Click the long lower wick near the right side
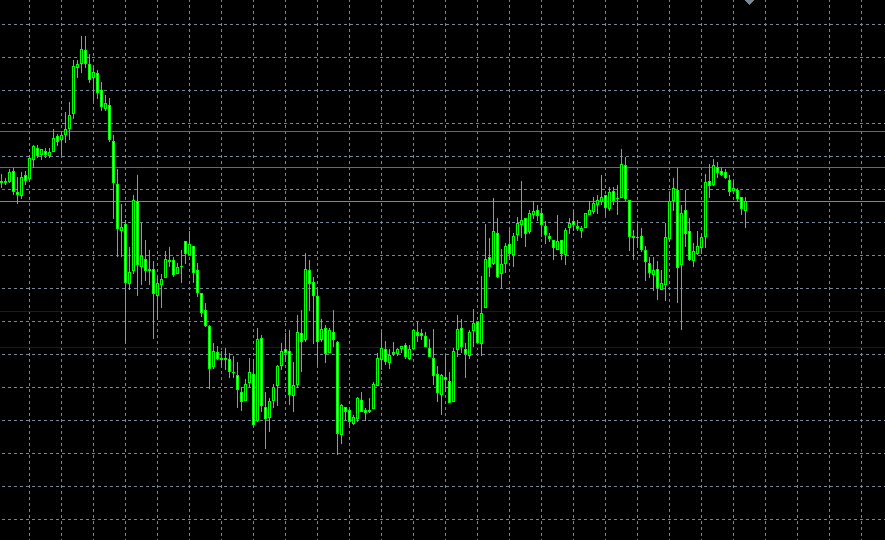885x540 pixels. [681, 300]
